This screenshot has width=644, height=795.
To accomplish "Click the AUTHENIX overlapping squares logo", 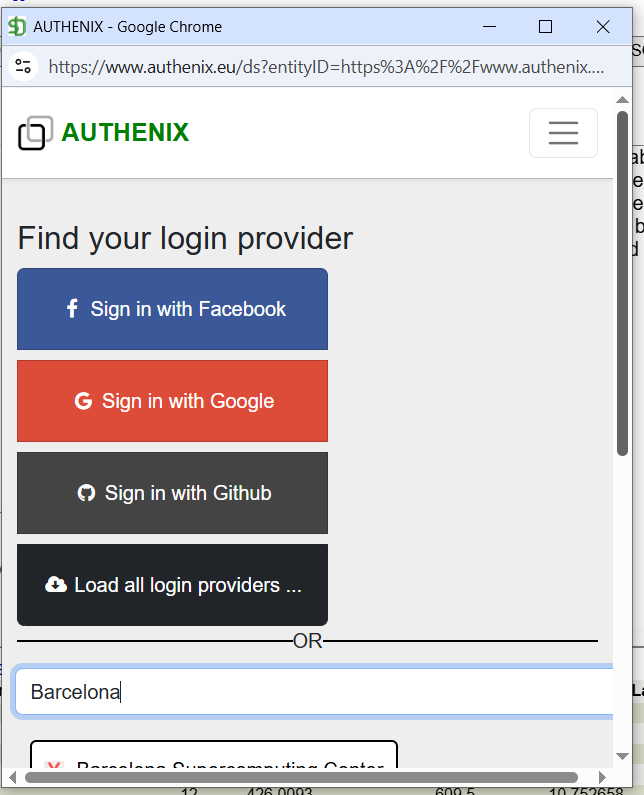I will (x=34, y=132).
